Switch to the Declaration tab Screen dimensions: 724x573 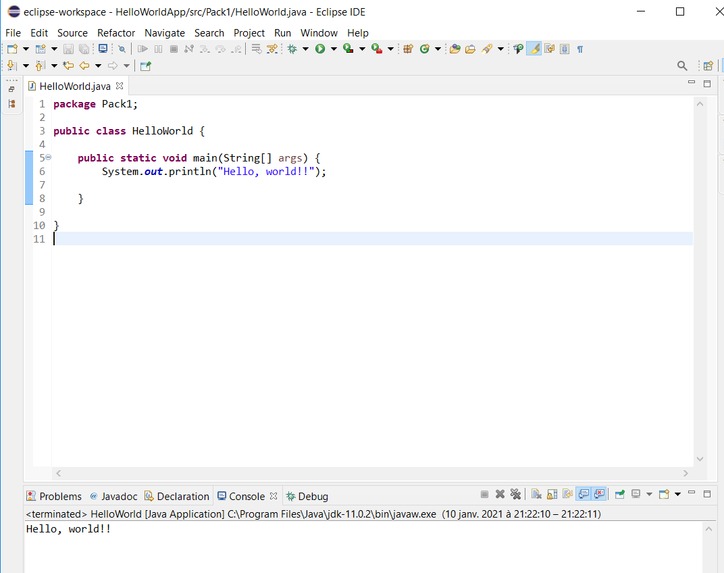pyautogui.click(x=177, y=496)
